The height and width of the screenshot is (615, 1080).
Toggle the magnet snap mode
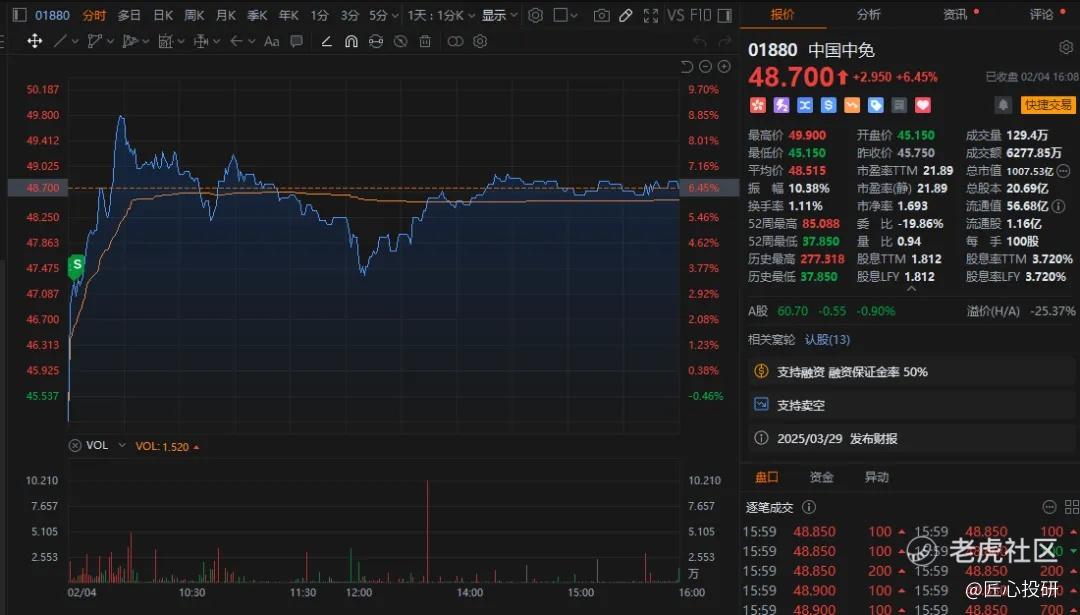point(351,41)
